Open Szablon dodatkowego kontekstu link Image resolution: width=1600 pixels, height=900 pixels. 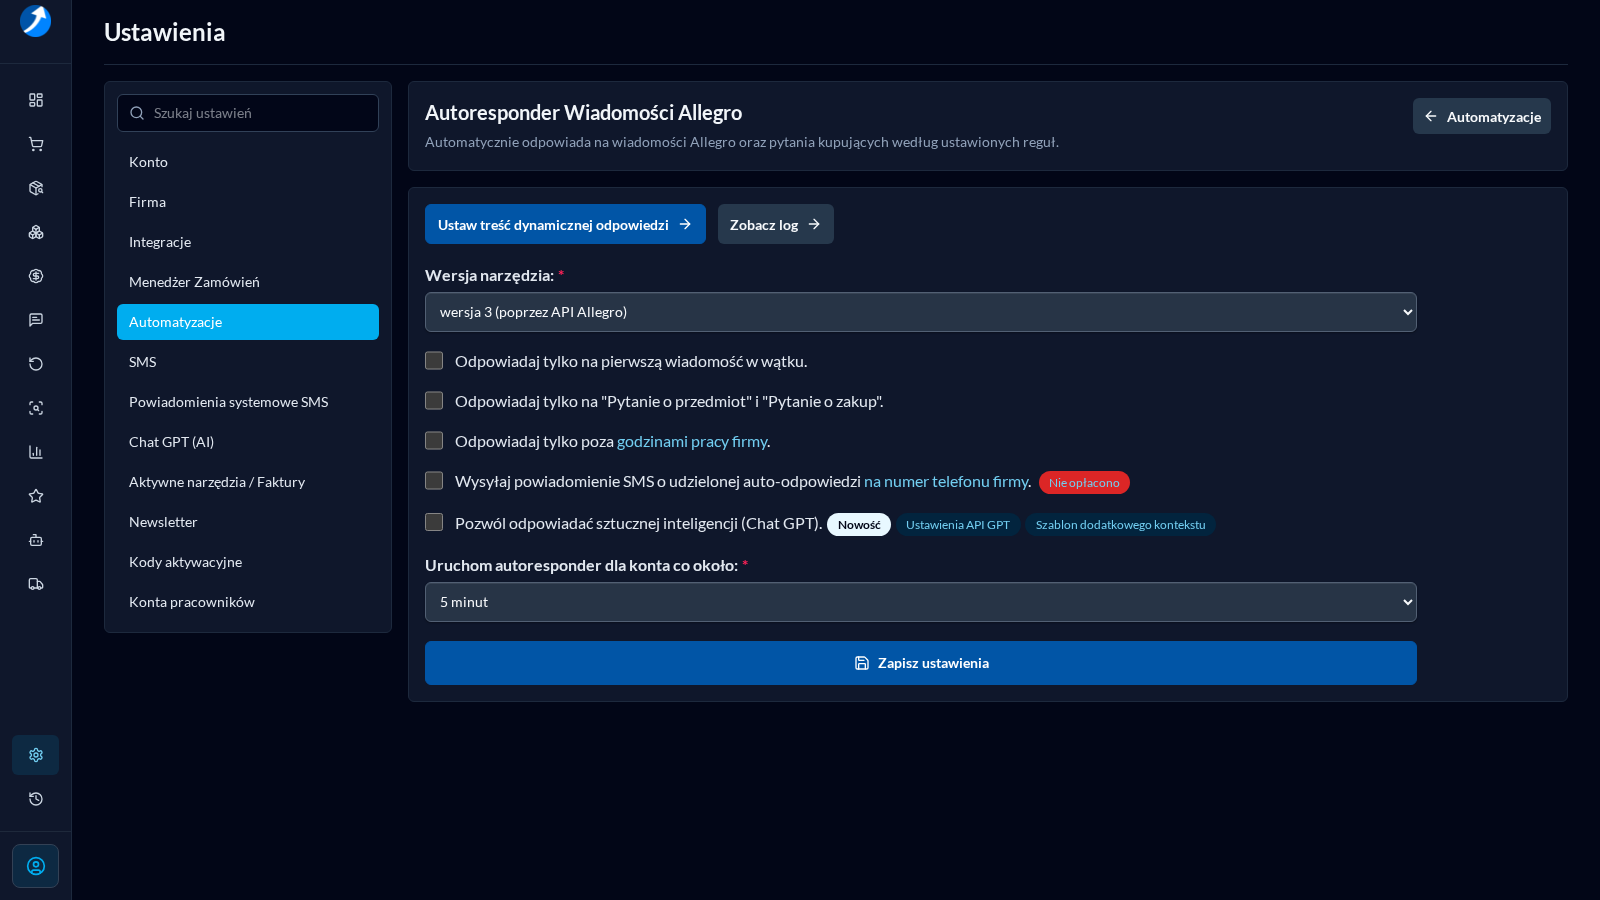pyautogui.click(x=1120, y=525)
